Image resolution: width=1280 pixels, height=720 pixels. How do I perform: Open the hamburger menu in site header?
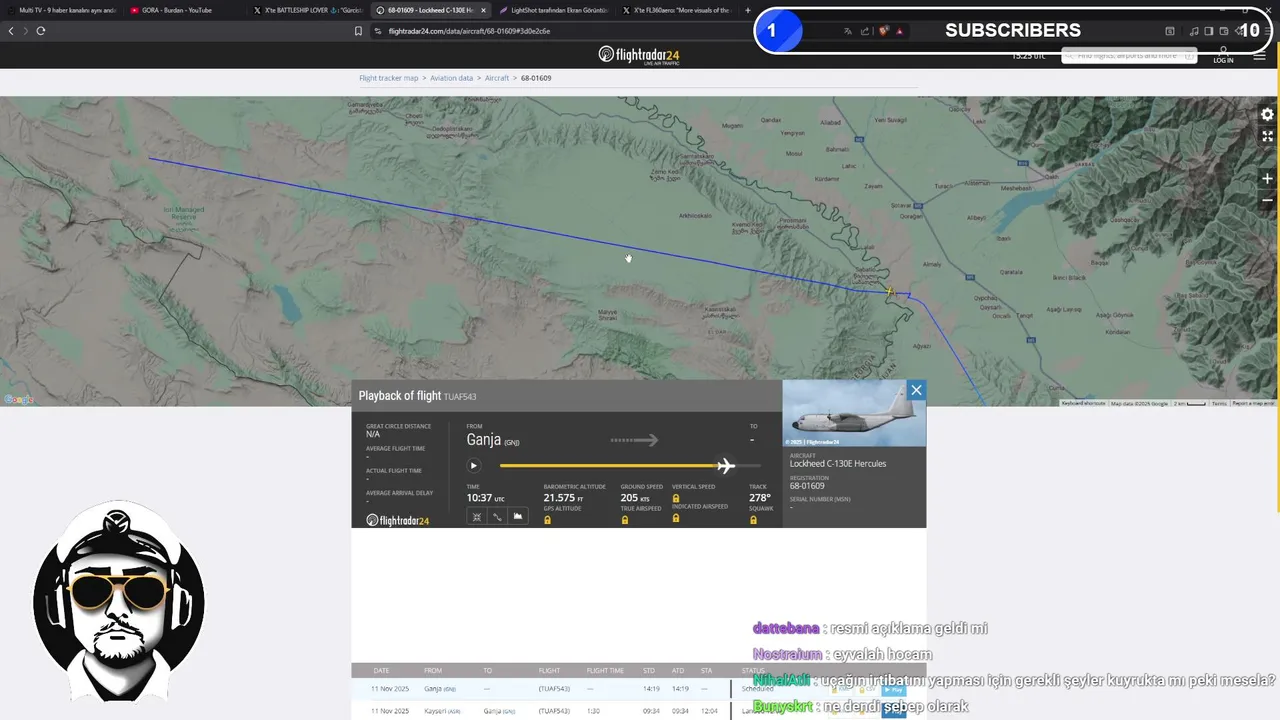click(x=1259, y=56)
